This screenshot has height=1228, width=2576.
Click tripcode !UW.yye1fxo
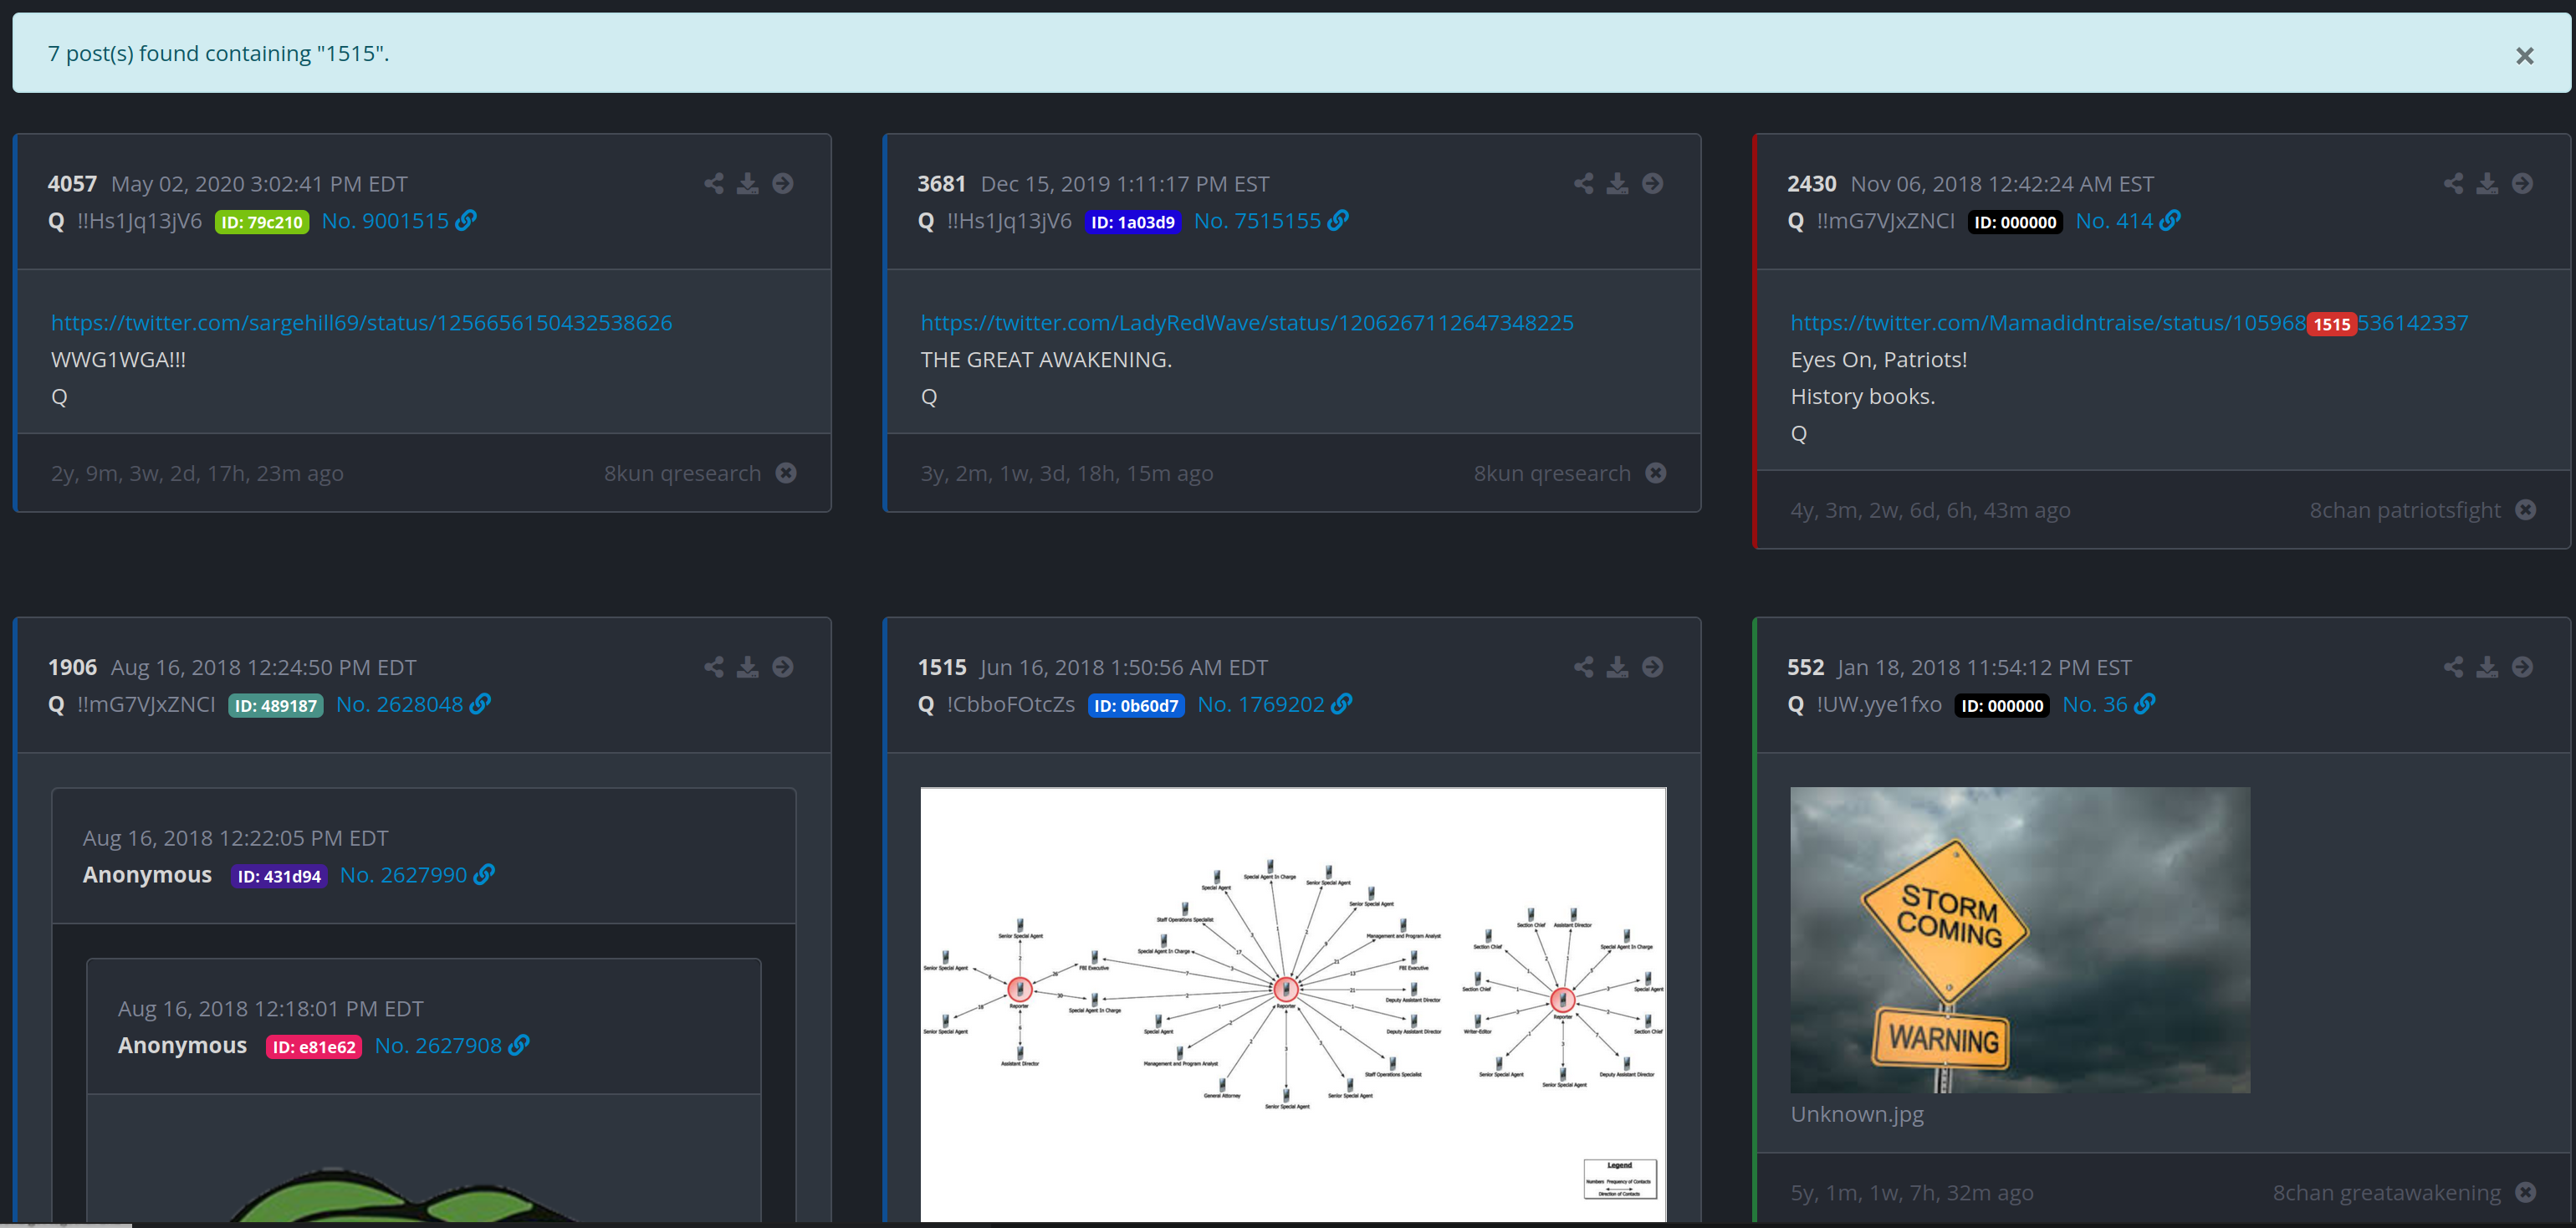coord(1879,705)
